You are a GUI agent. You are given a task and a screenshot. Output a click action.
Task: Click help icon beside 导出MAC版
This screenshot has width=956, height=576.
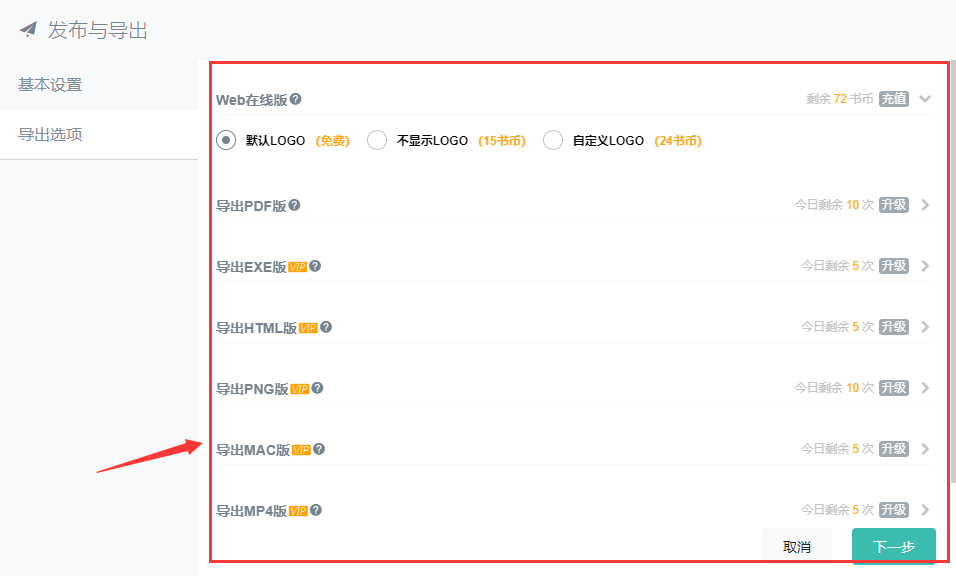(319, 449)
